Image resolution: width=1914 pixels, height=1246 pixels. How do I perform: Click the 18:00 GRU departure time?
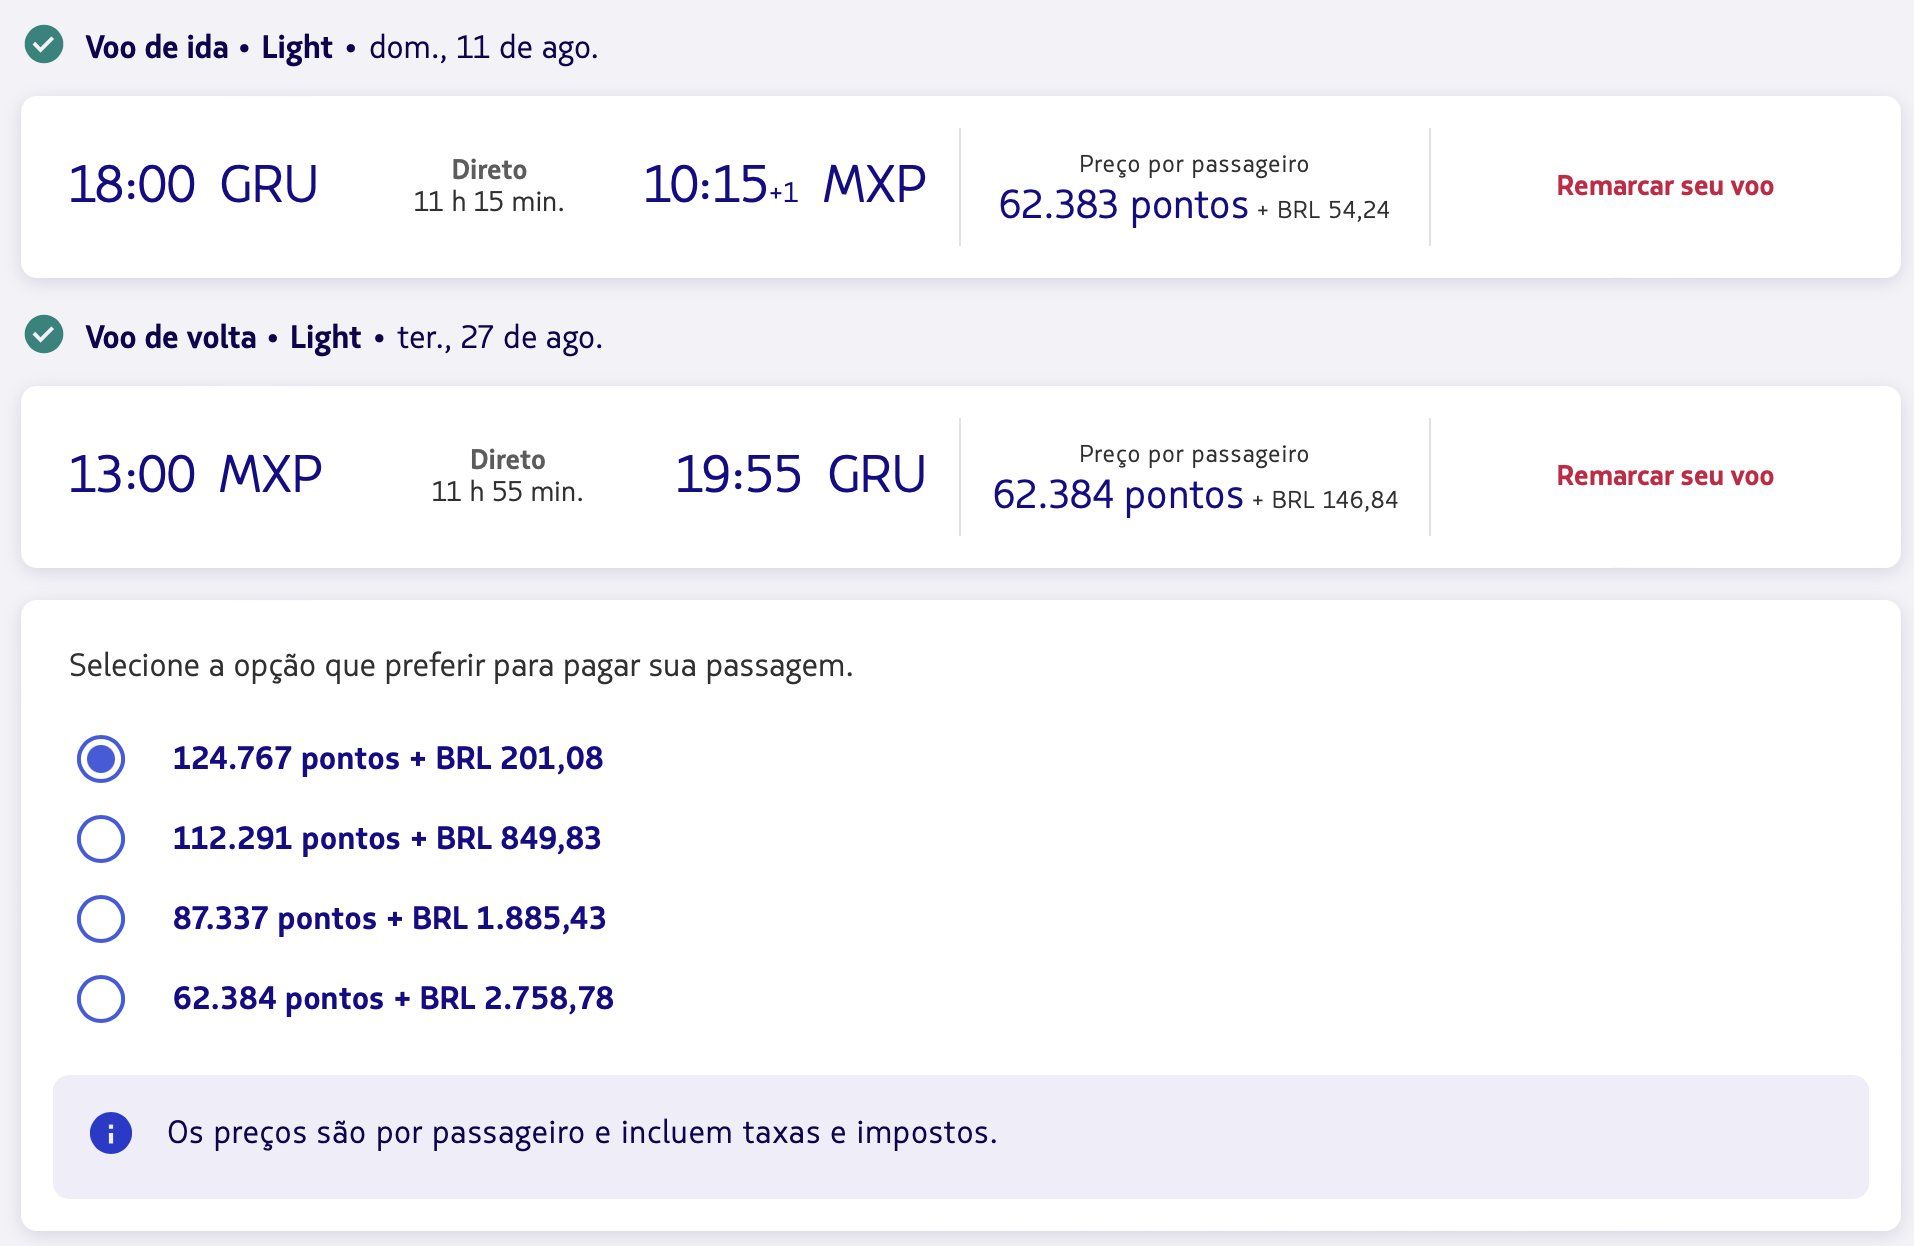click(193, 185)
